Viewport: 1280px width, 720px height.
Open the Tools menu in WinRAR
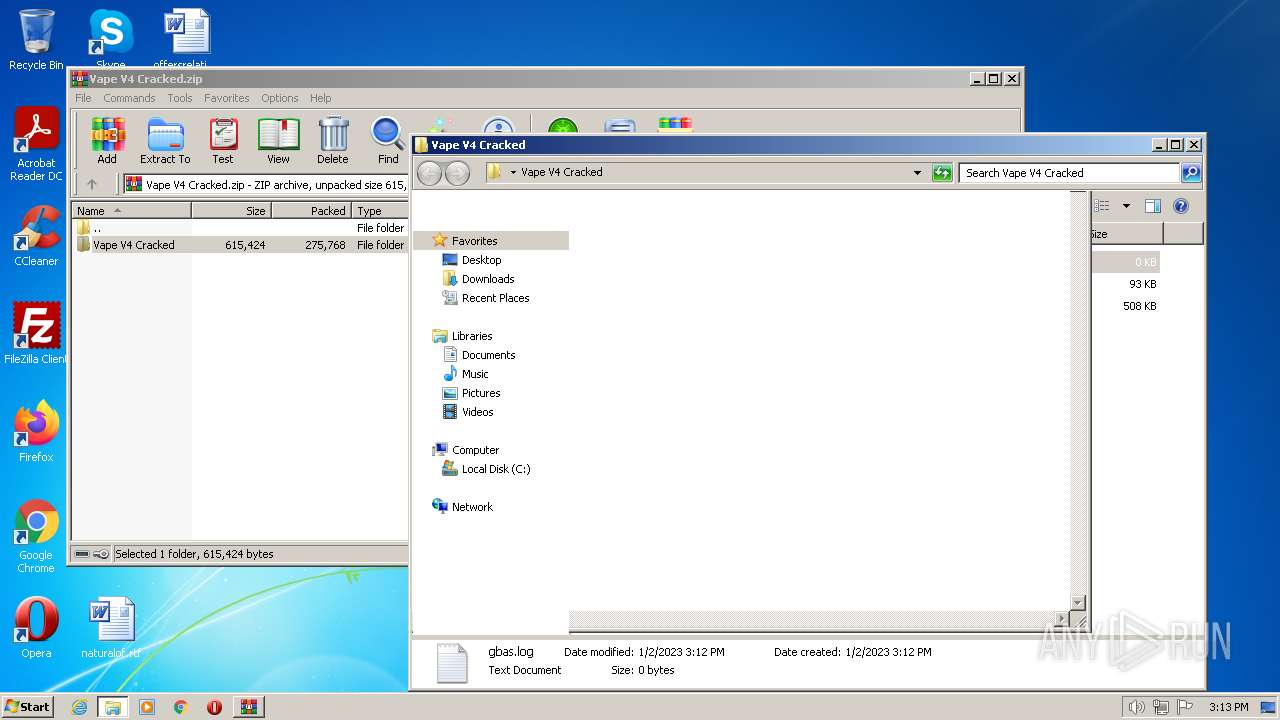180,98
